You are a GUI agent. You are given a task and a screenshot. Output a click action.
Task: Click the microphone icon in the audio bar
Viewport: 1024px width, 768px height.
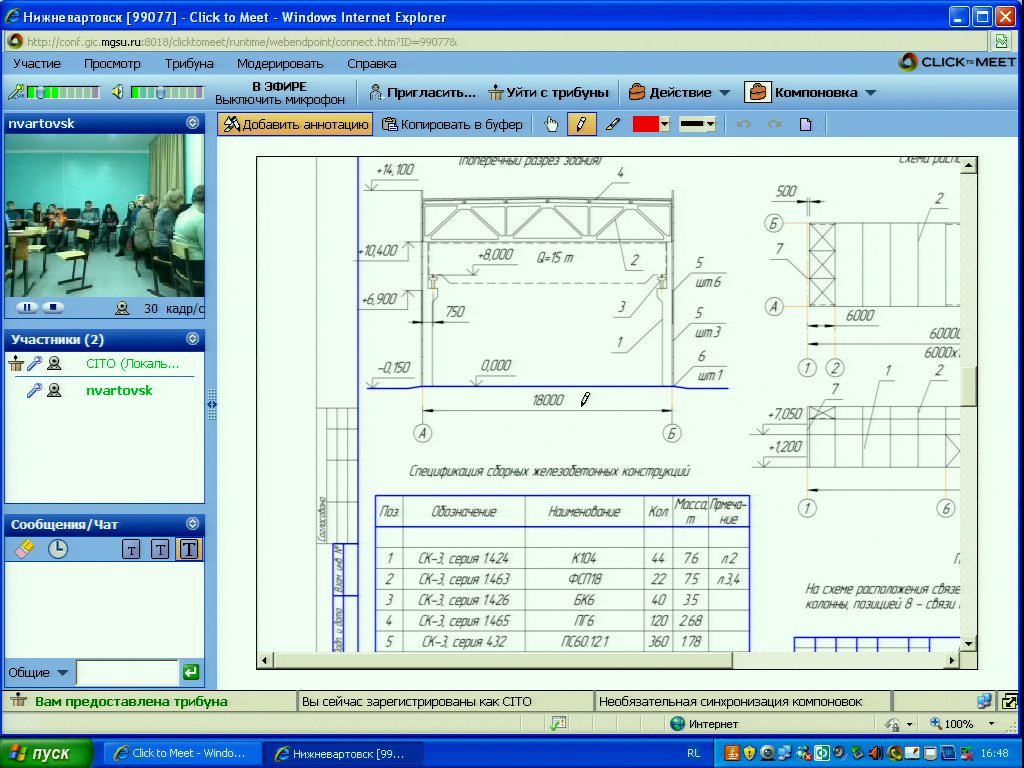point(16,92)
